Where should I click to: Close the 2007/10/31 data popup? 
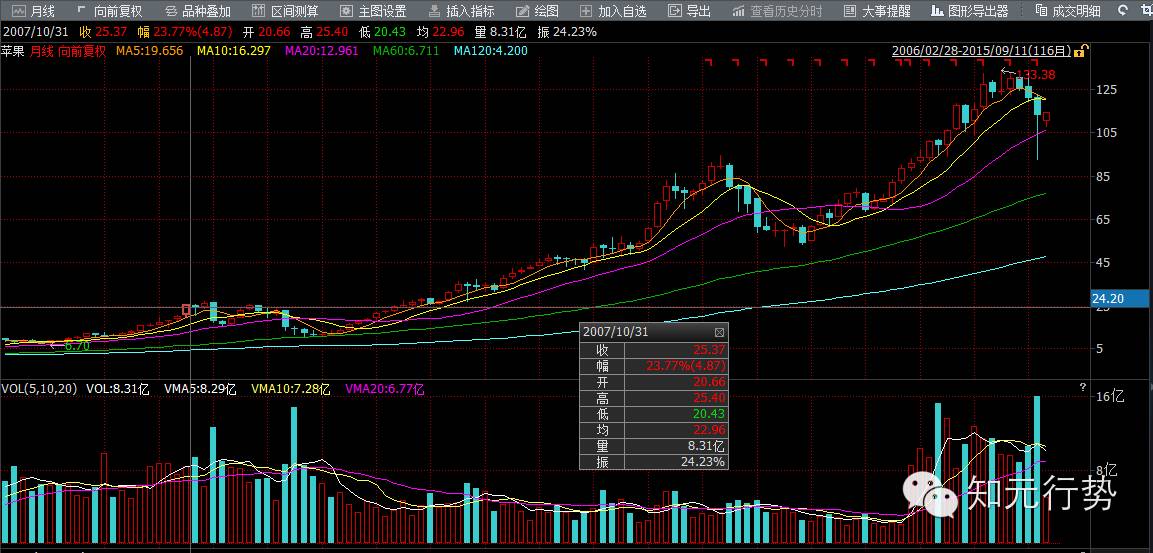pos(720,332)
